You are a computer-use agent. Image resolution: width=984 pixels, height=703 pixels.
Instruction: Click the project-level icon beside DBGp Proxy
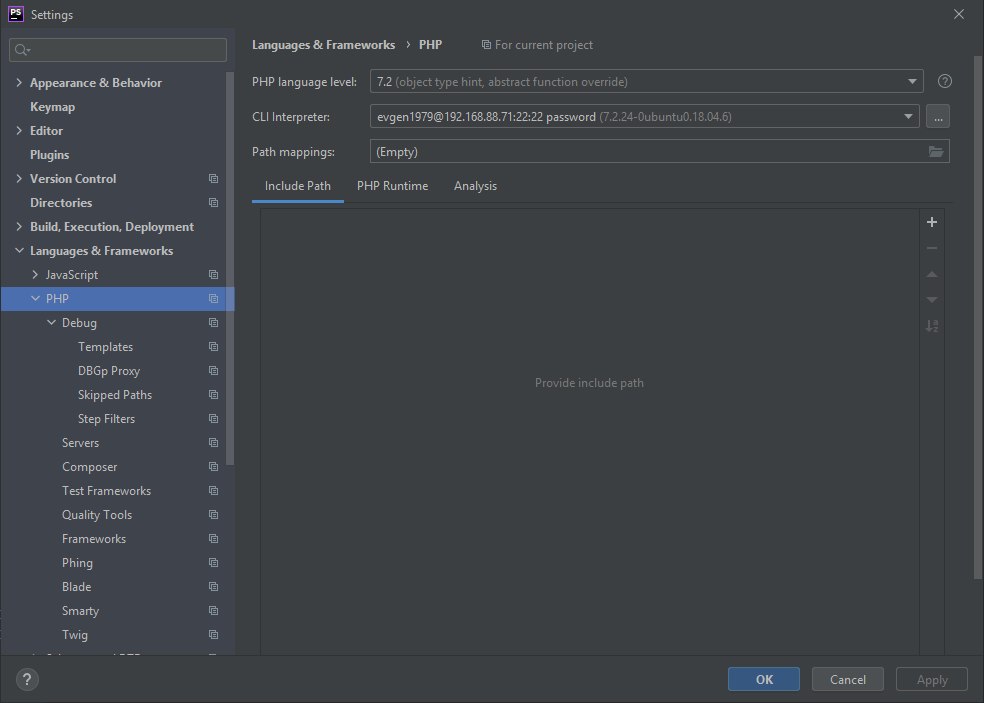point(213,371)
